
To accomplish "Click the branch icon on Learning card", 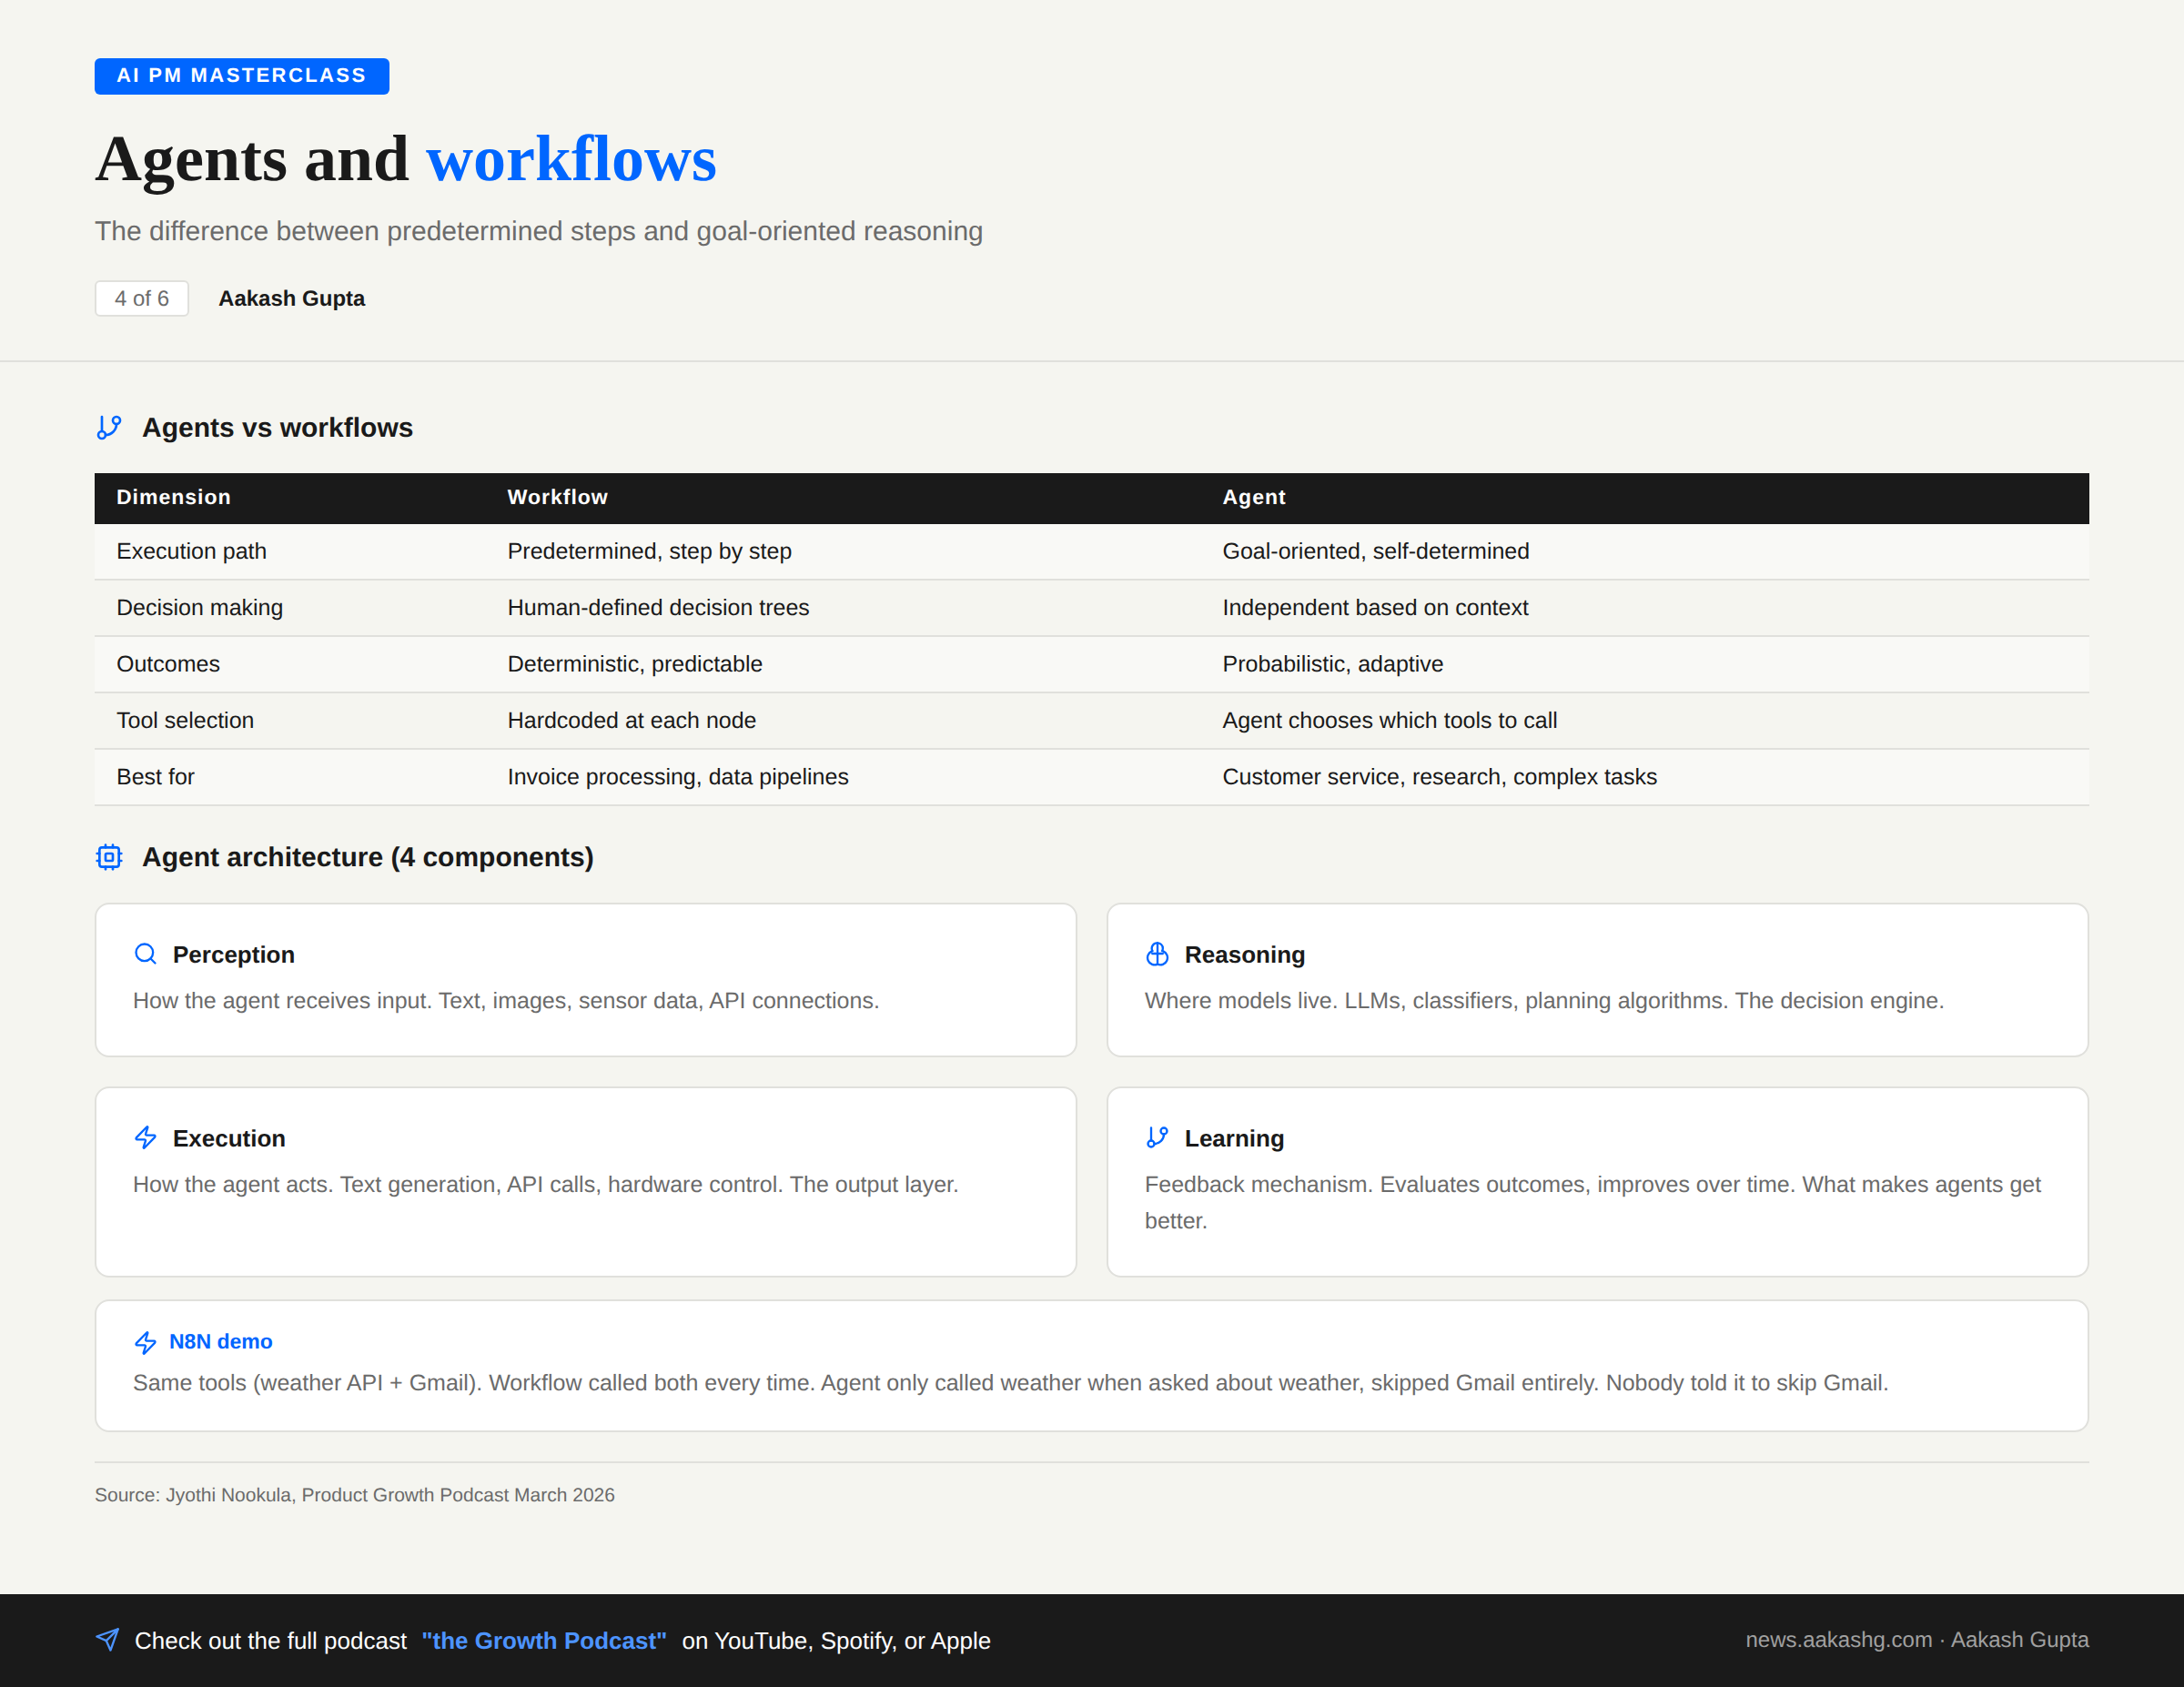I will [x=1157, y=1138].
